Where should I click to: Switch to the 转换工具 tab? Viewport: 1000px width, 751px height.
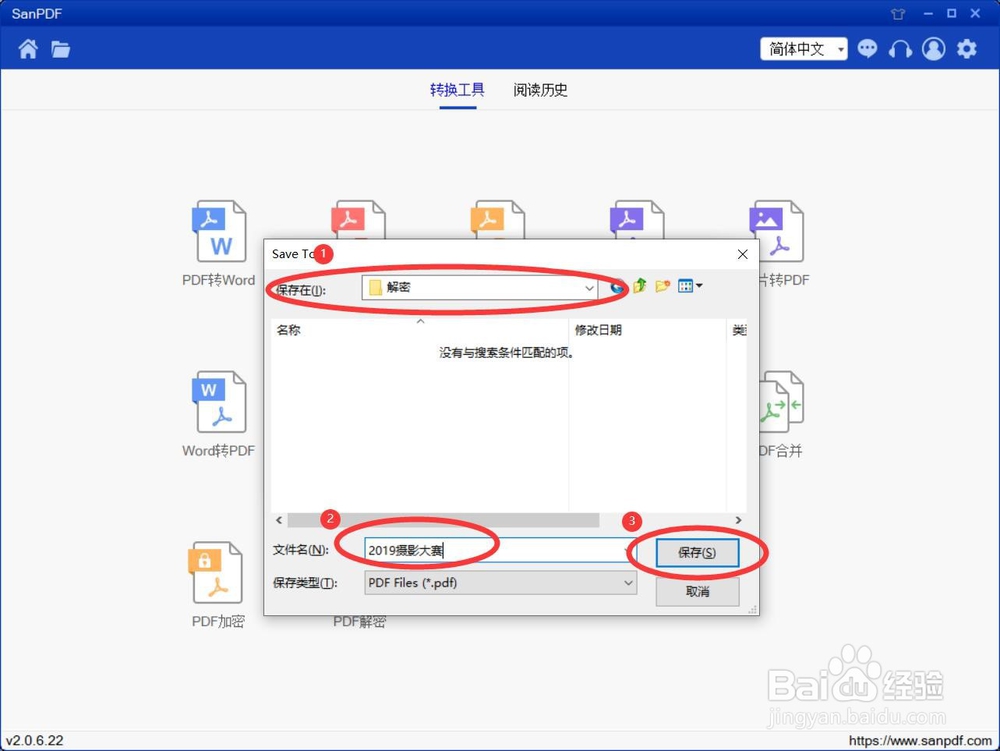coord(457,90)
